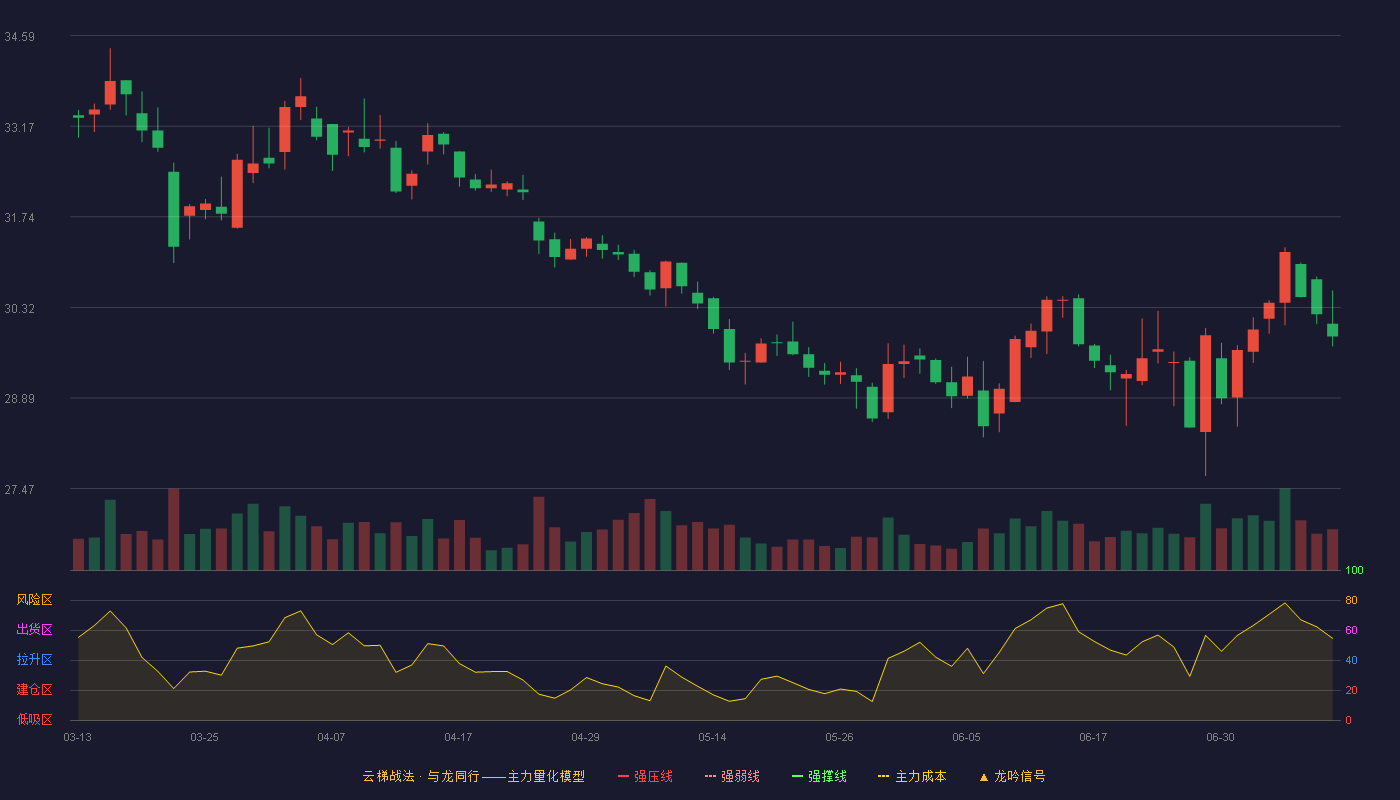The image size is (1400, 800).
Task: Click the green 100 indicator scale value
Action: click(1354, 571)
